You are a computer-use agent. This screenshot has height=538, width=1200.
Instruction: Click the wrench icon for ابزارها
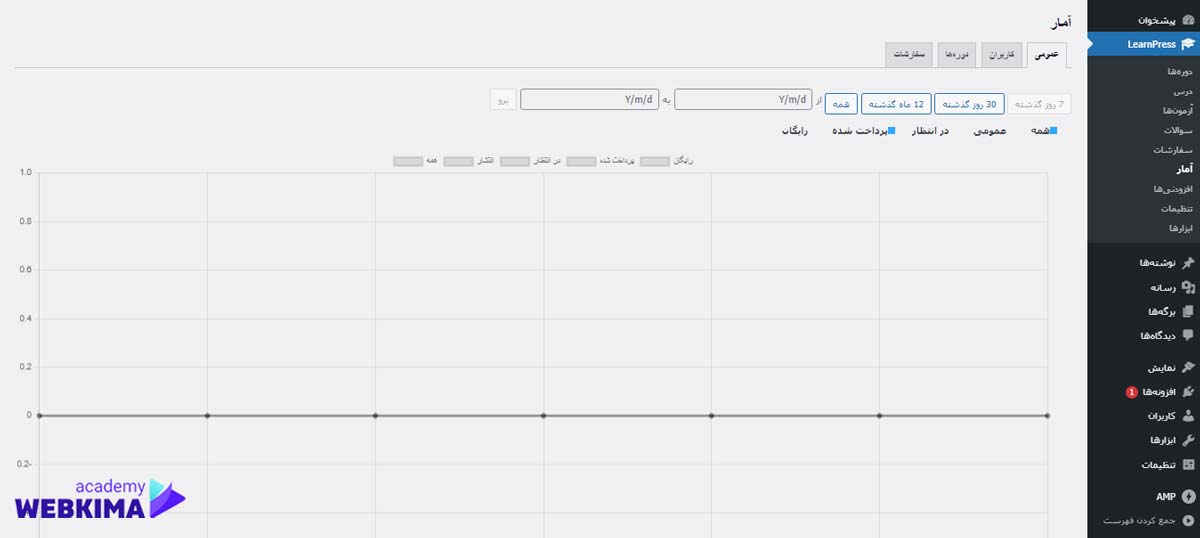(1188, 440)
